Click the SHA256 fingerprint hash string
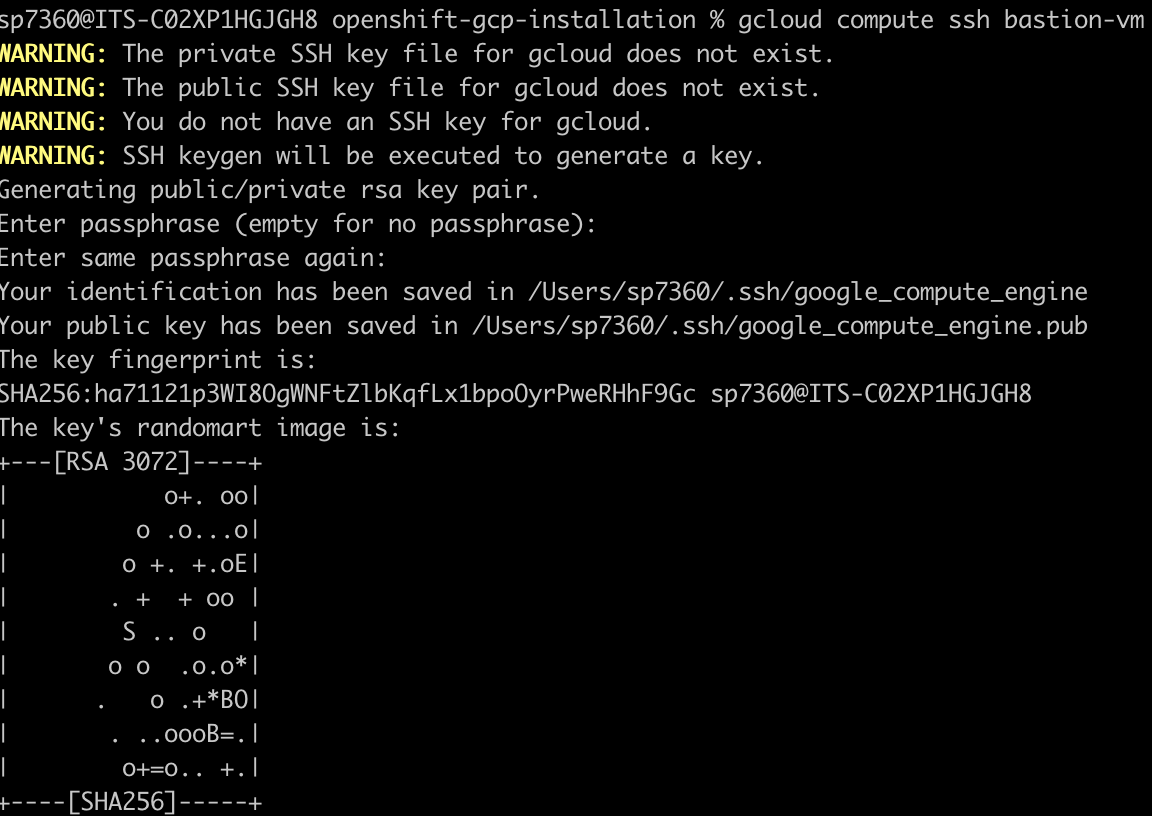 click(x=348, y=394)
